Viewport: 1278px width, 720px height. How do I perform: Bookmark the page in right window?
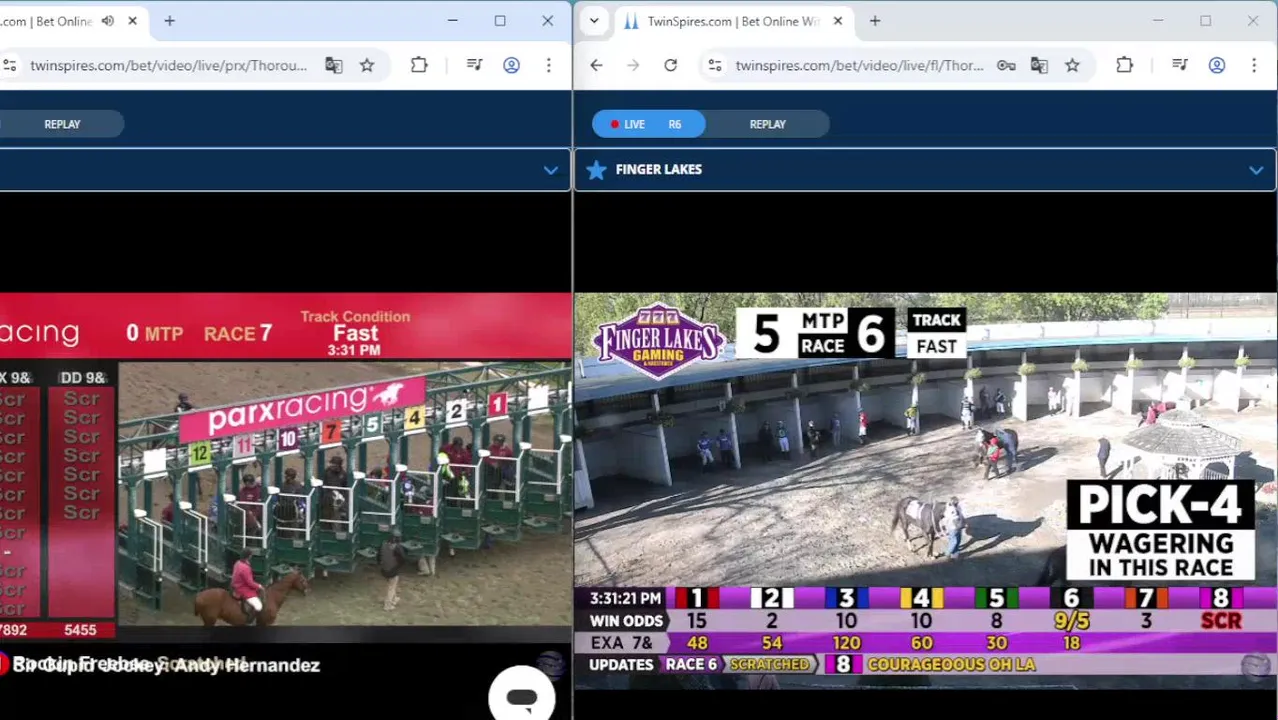(1072, 65)
